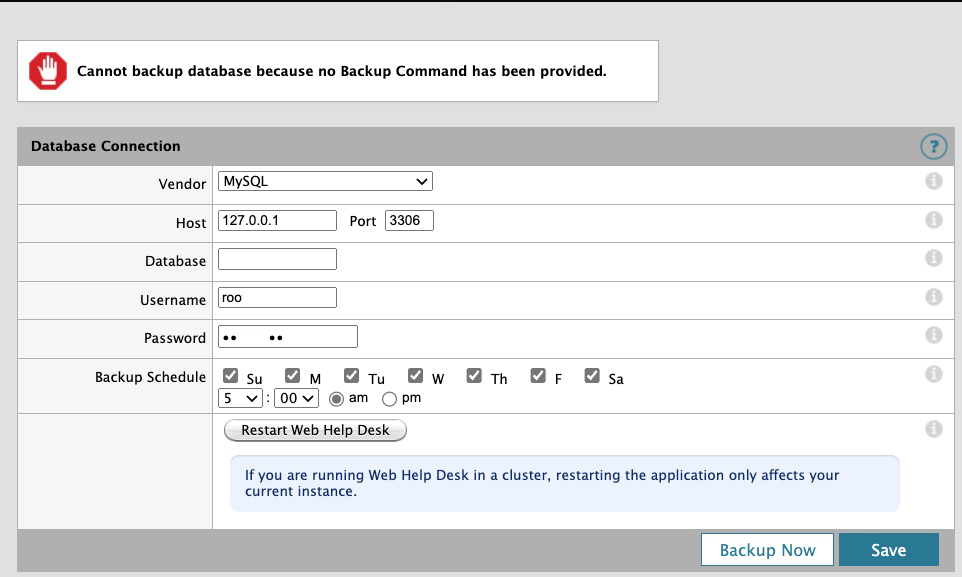The image size is (962, 577).
Task: Click the info icon for Backup Schedule
Action: click(933, 374)
